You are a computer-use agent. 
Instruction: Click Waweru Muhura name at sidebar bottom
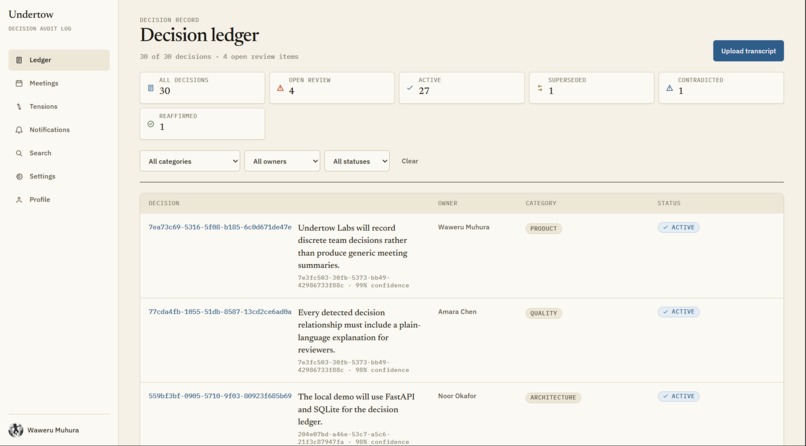53,430
